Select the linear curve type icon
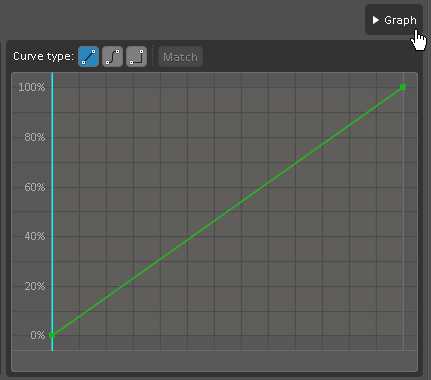The image size is (431, 380). coord(88,57)
